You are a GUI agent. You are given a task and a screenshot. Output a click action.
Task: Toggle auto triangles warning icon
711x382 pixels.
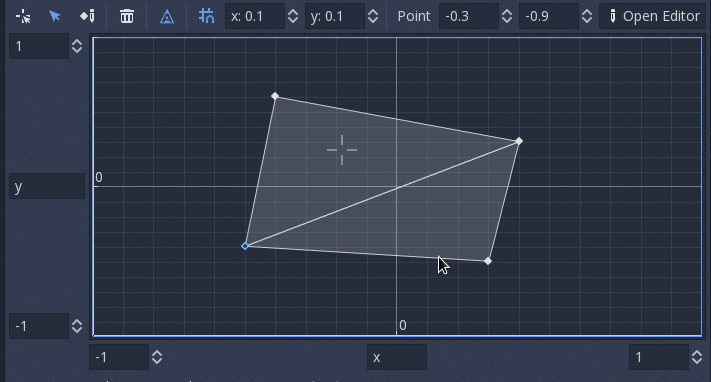[167, 16]
